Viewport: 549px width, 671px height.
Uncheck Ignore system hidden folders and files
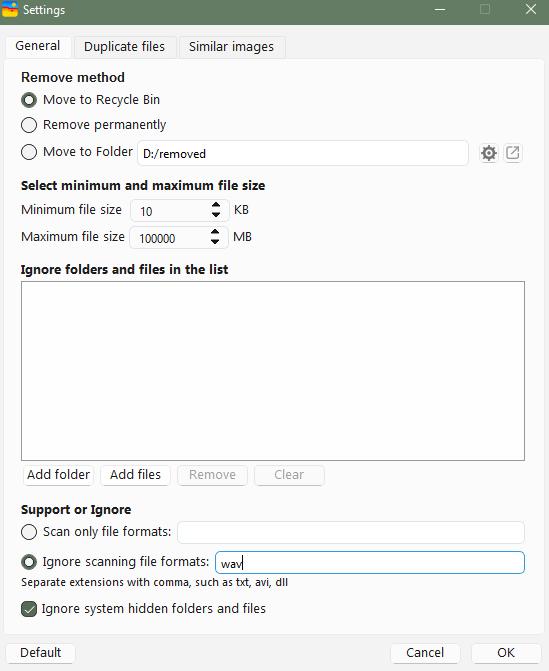29,609
